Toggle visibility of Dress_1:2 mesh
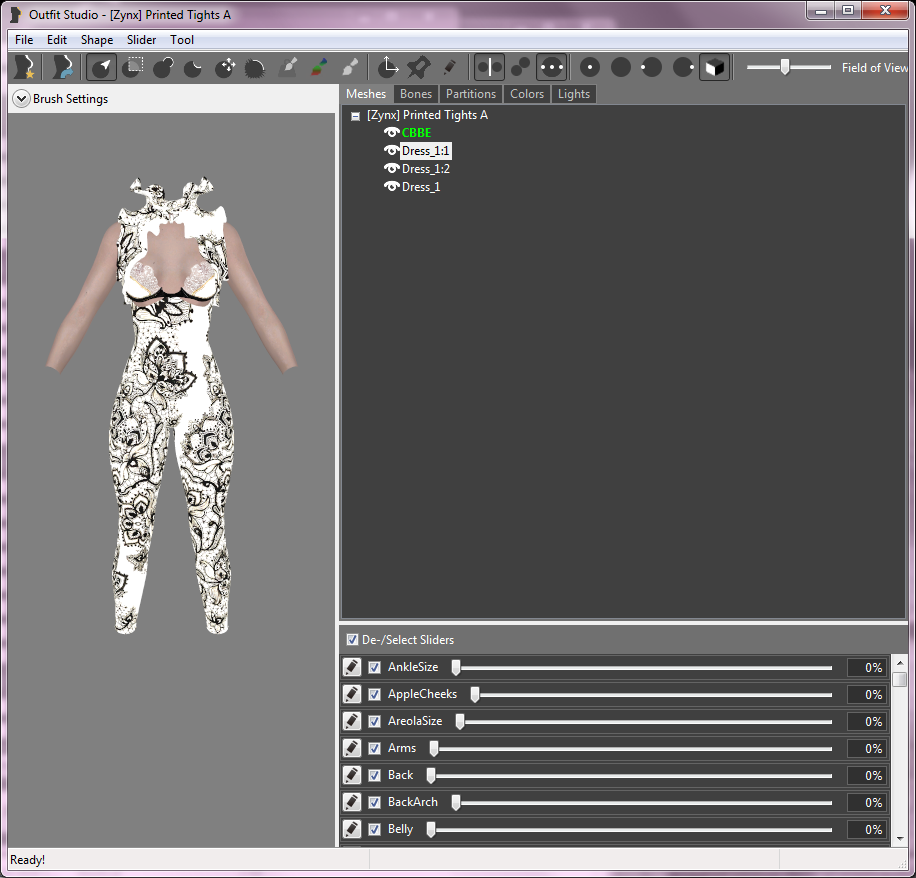The image size is (916, 878). pos(391,169)
